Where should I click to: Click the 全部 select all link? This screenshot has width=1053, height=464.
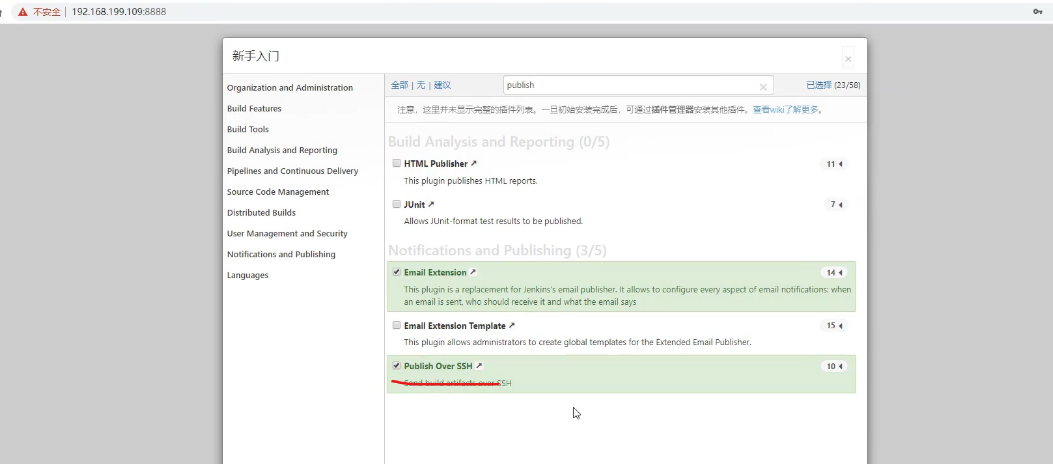coord(399,86)
